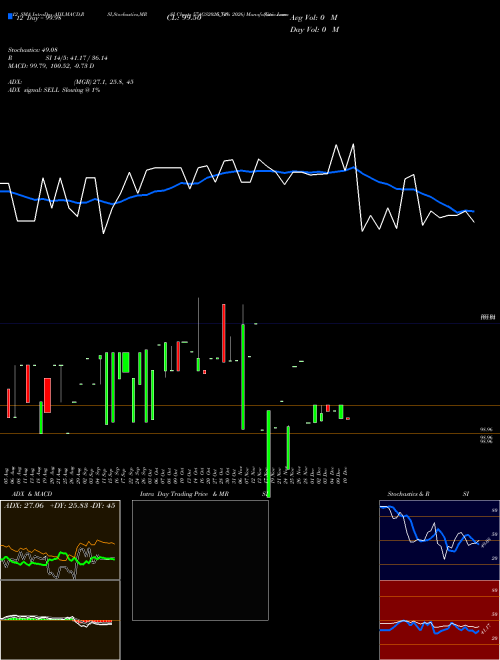Image resolution: width=500 pixels, height=660 pixels.
Task: Click the 'SI 14/3: 41.17 / 36.14' value
Action: point(76,58)
